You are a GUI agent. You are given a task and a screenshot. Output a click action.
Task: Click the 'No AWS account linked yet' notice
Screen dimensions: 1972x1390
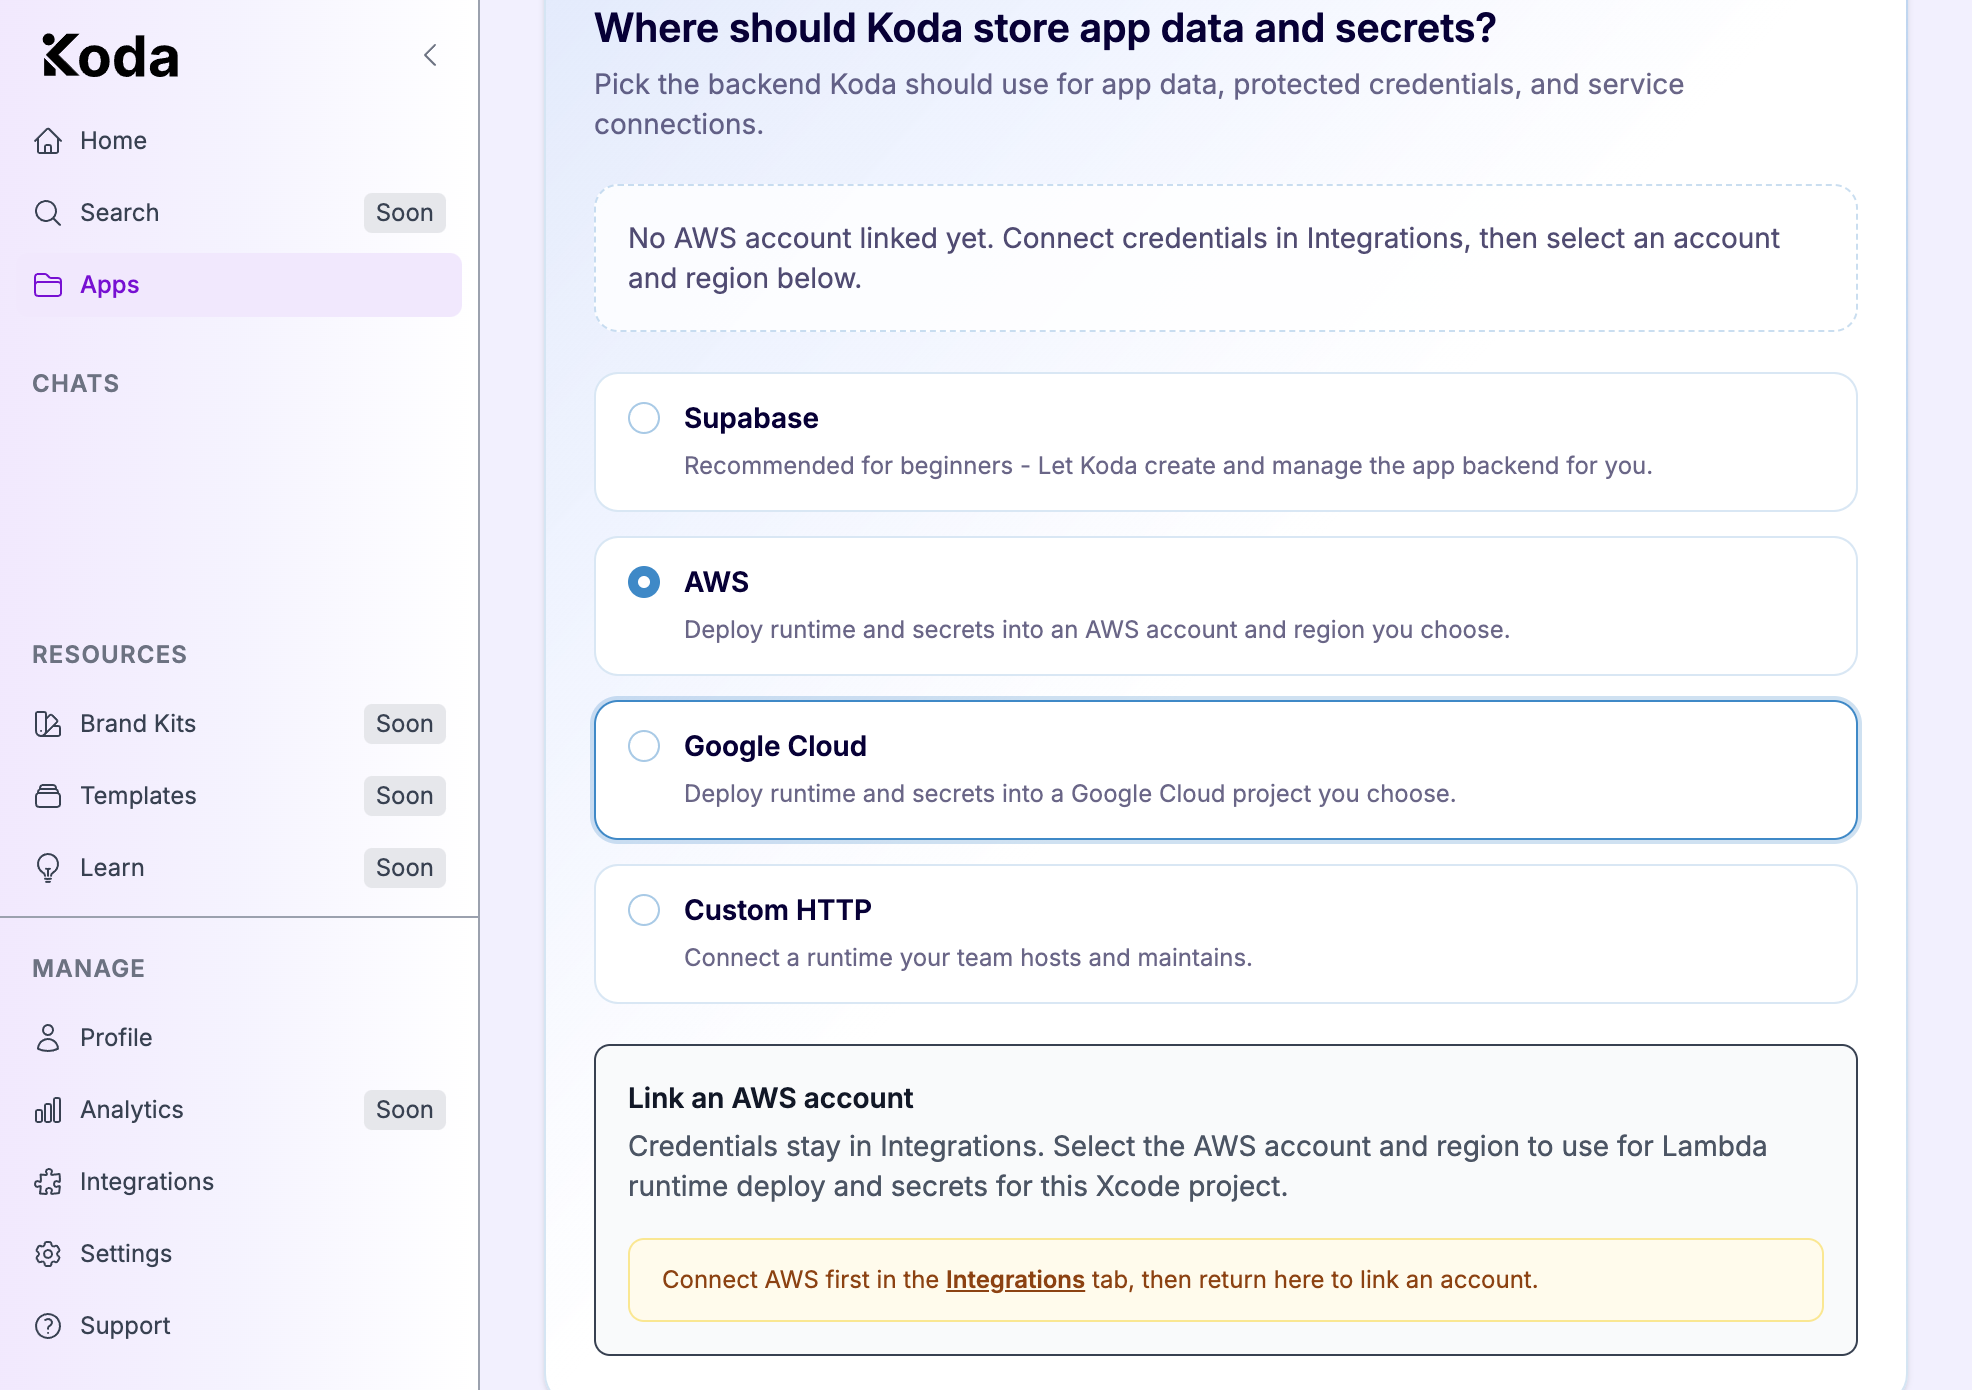tap(1225, 258)
